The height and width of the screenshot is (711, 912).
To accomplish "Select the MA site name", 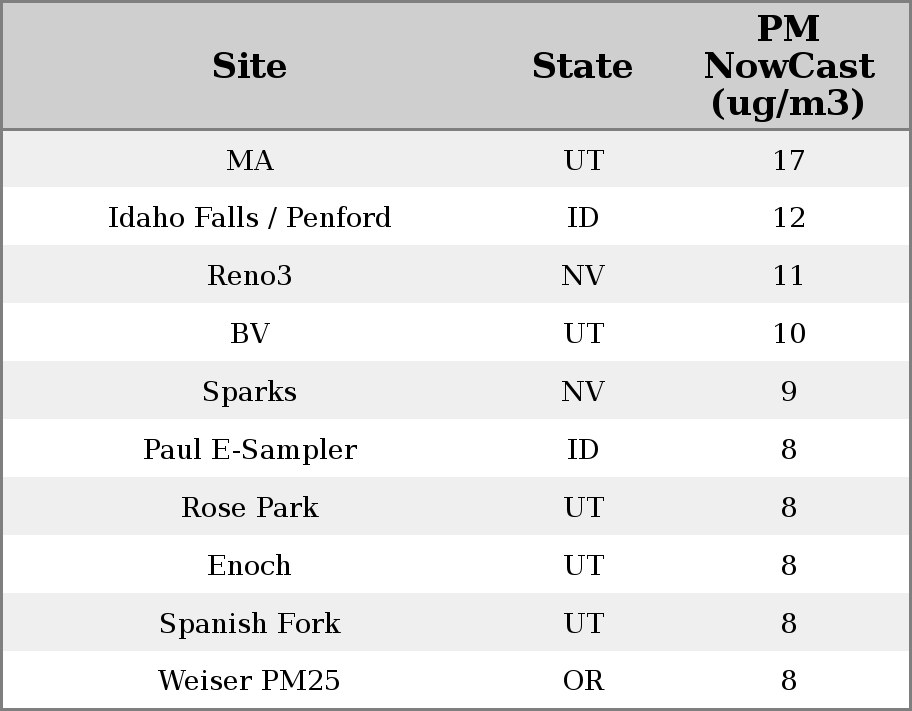I will click(x=249, y=160).
